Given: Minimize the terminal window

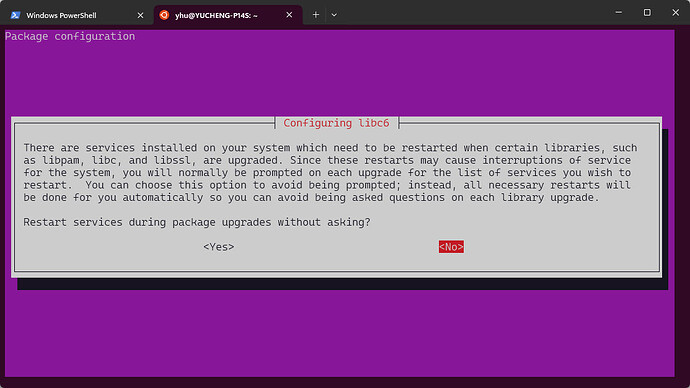Looking at the screenshot, I should [x=619, y=12].
